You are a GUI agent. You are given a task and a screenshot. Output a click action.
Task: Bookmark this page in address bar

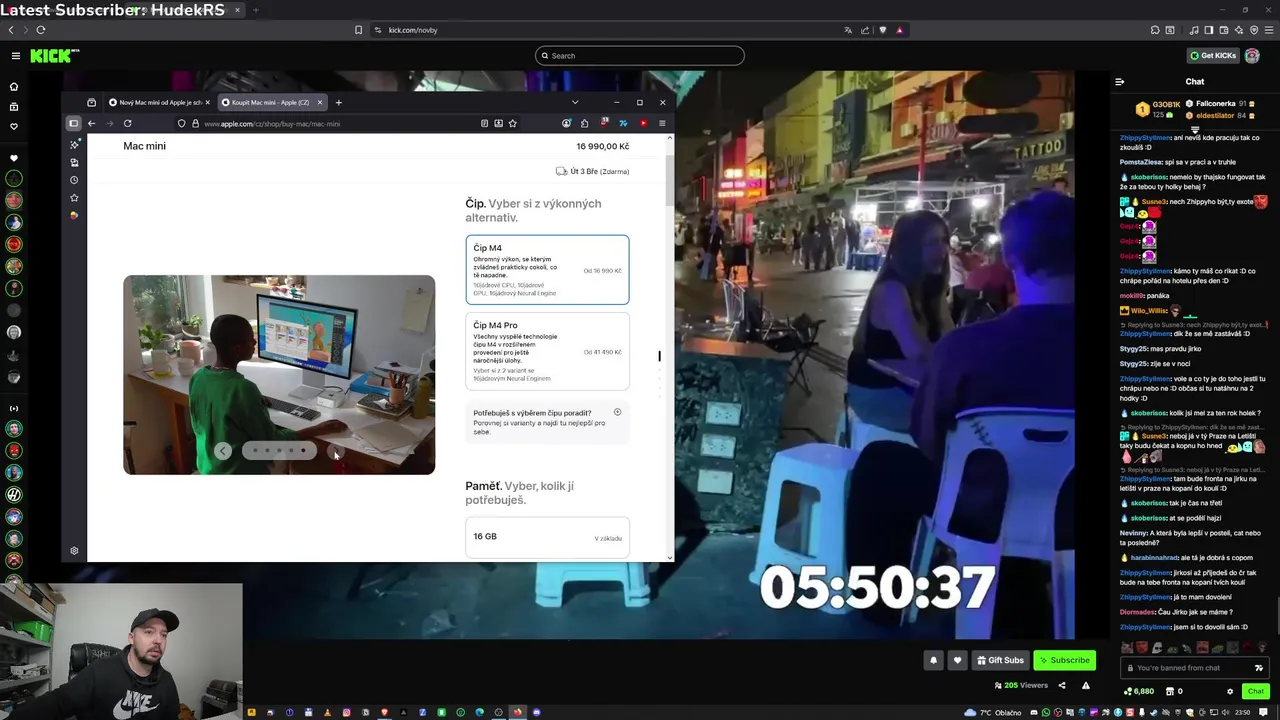pyautogui.click(x=359, y=30)
